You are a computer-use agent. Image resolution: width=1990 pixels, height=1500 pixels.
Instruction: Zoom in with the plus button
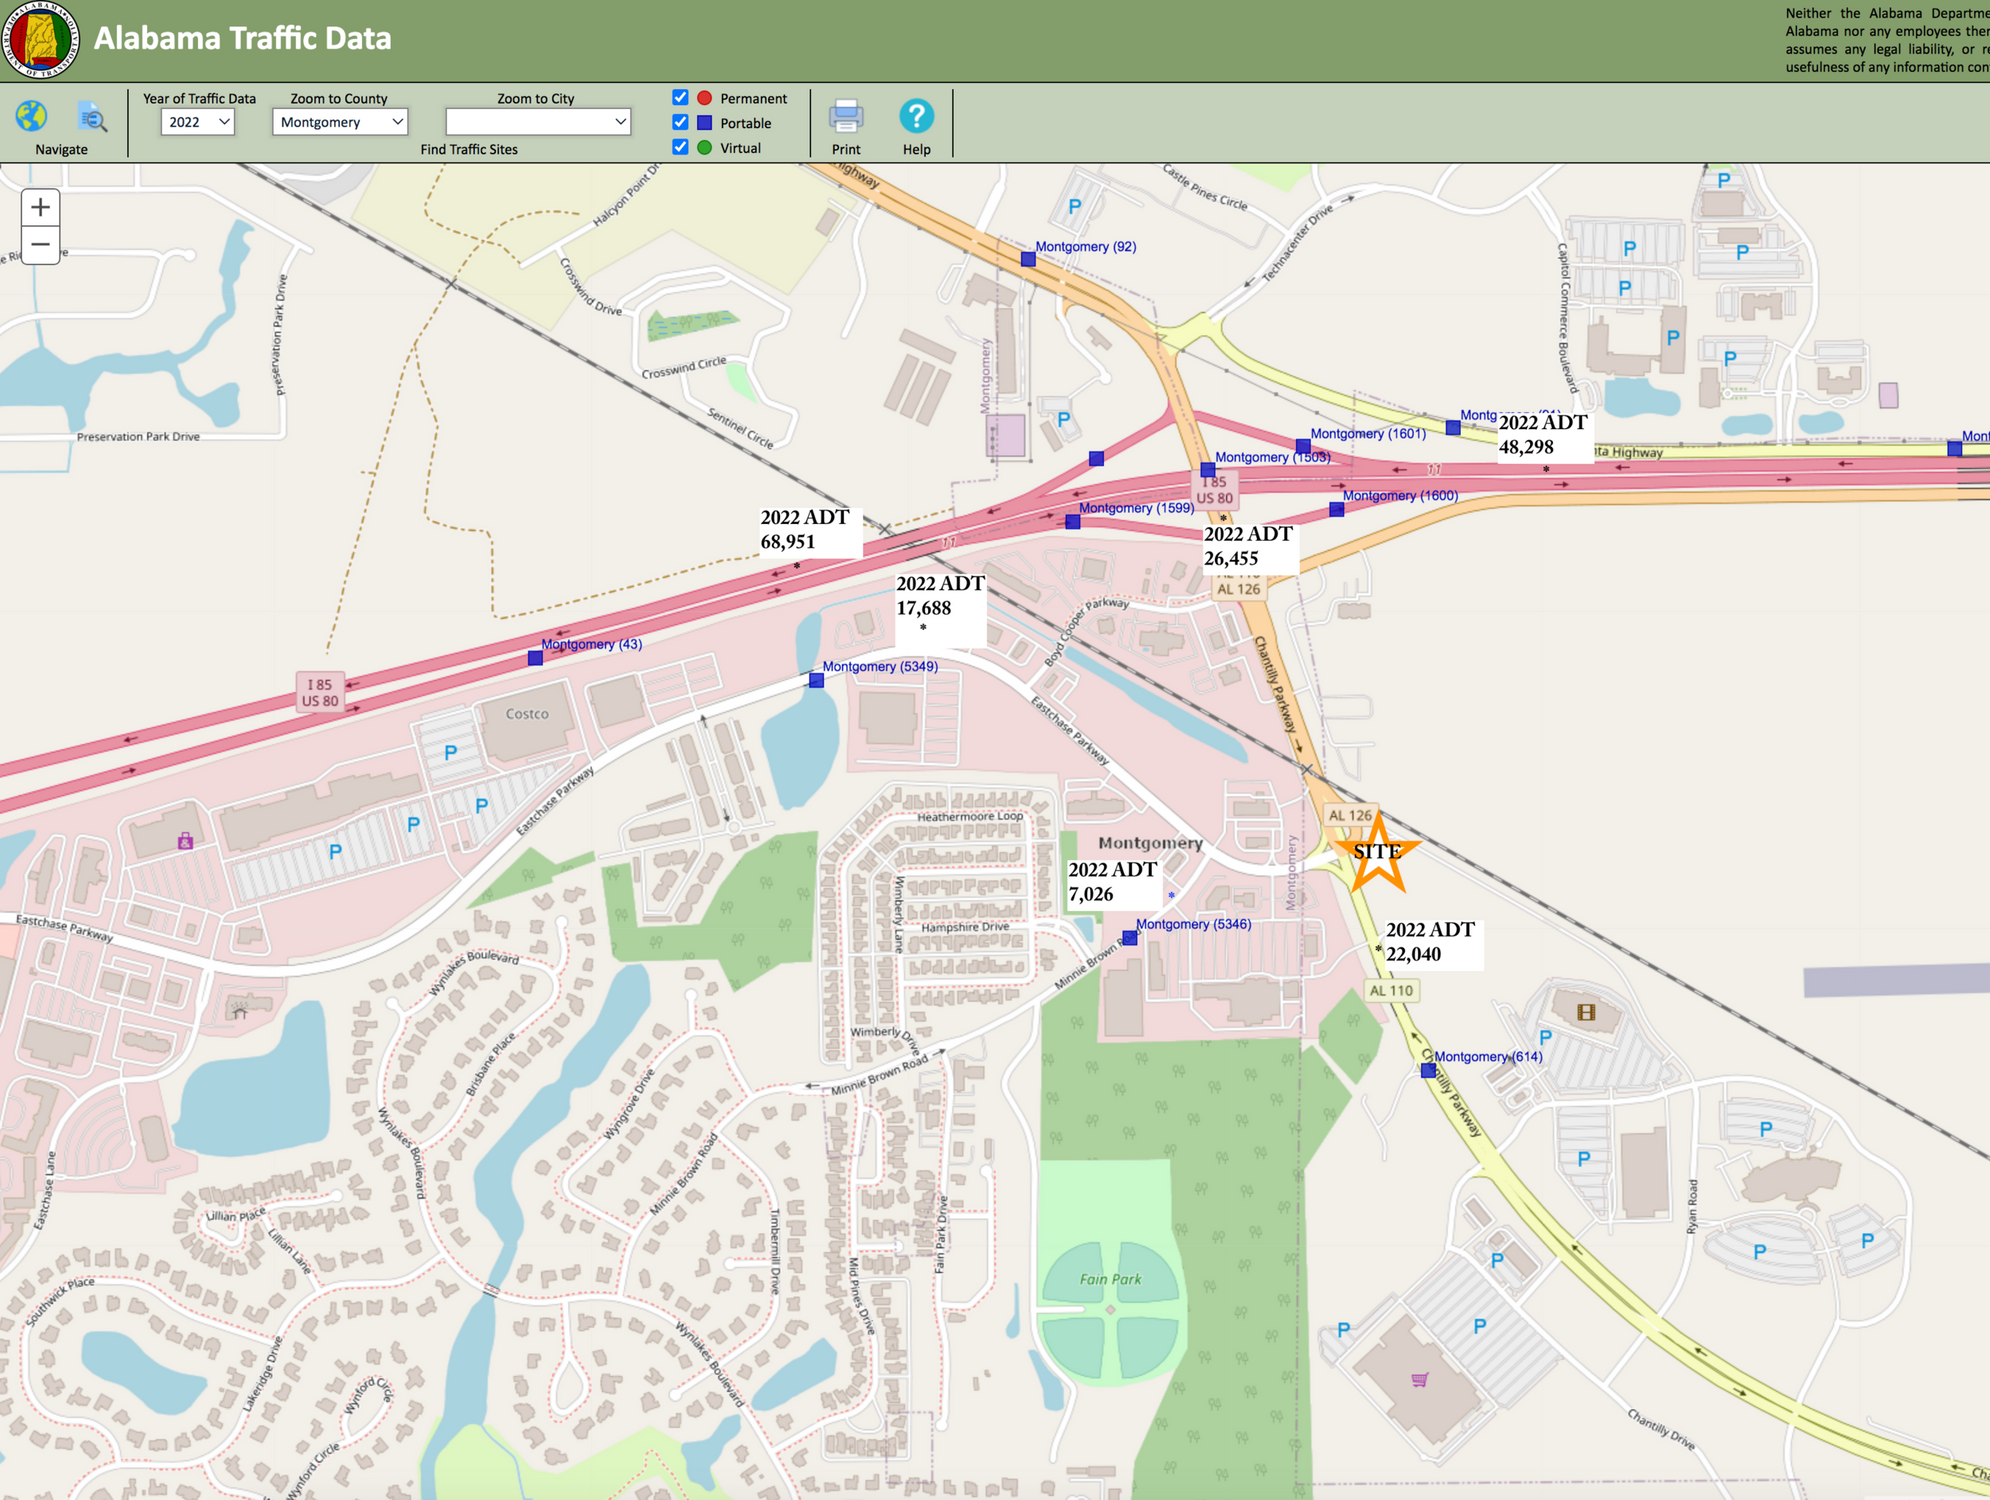pos(40,208)
